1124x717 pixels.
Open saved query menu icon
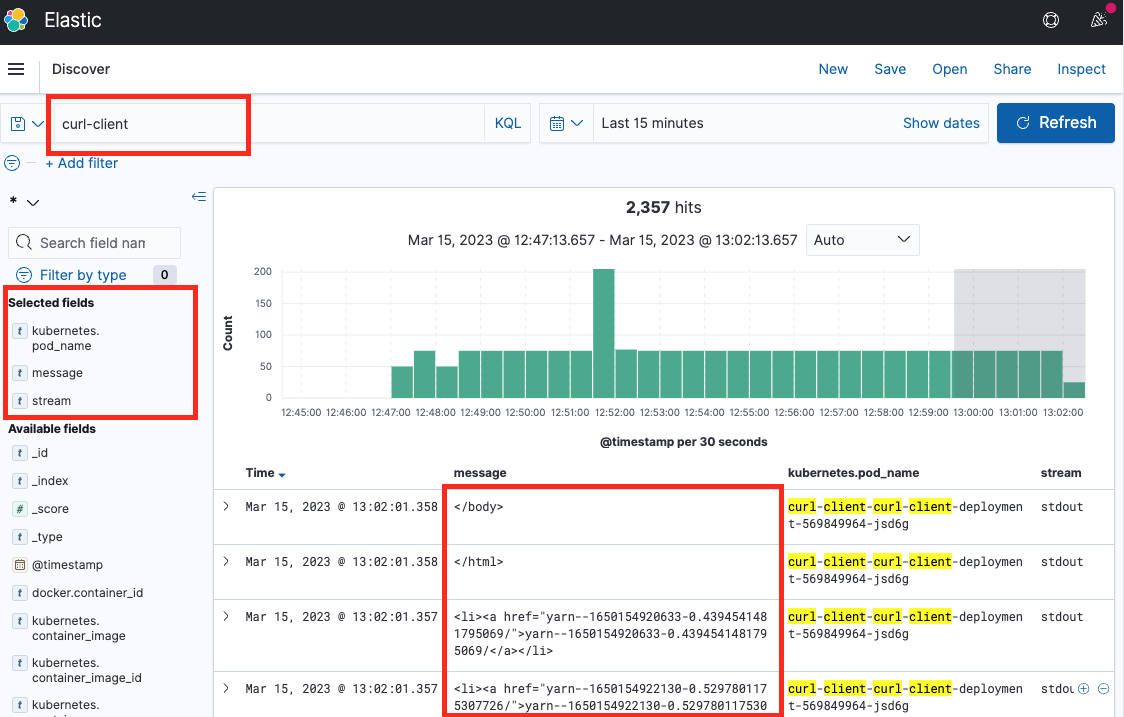[x=27, y=123]
